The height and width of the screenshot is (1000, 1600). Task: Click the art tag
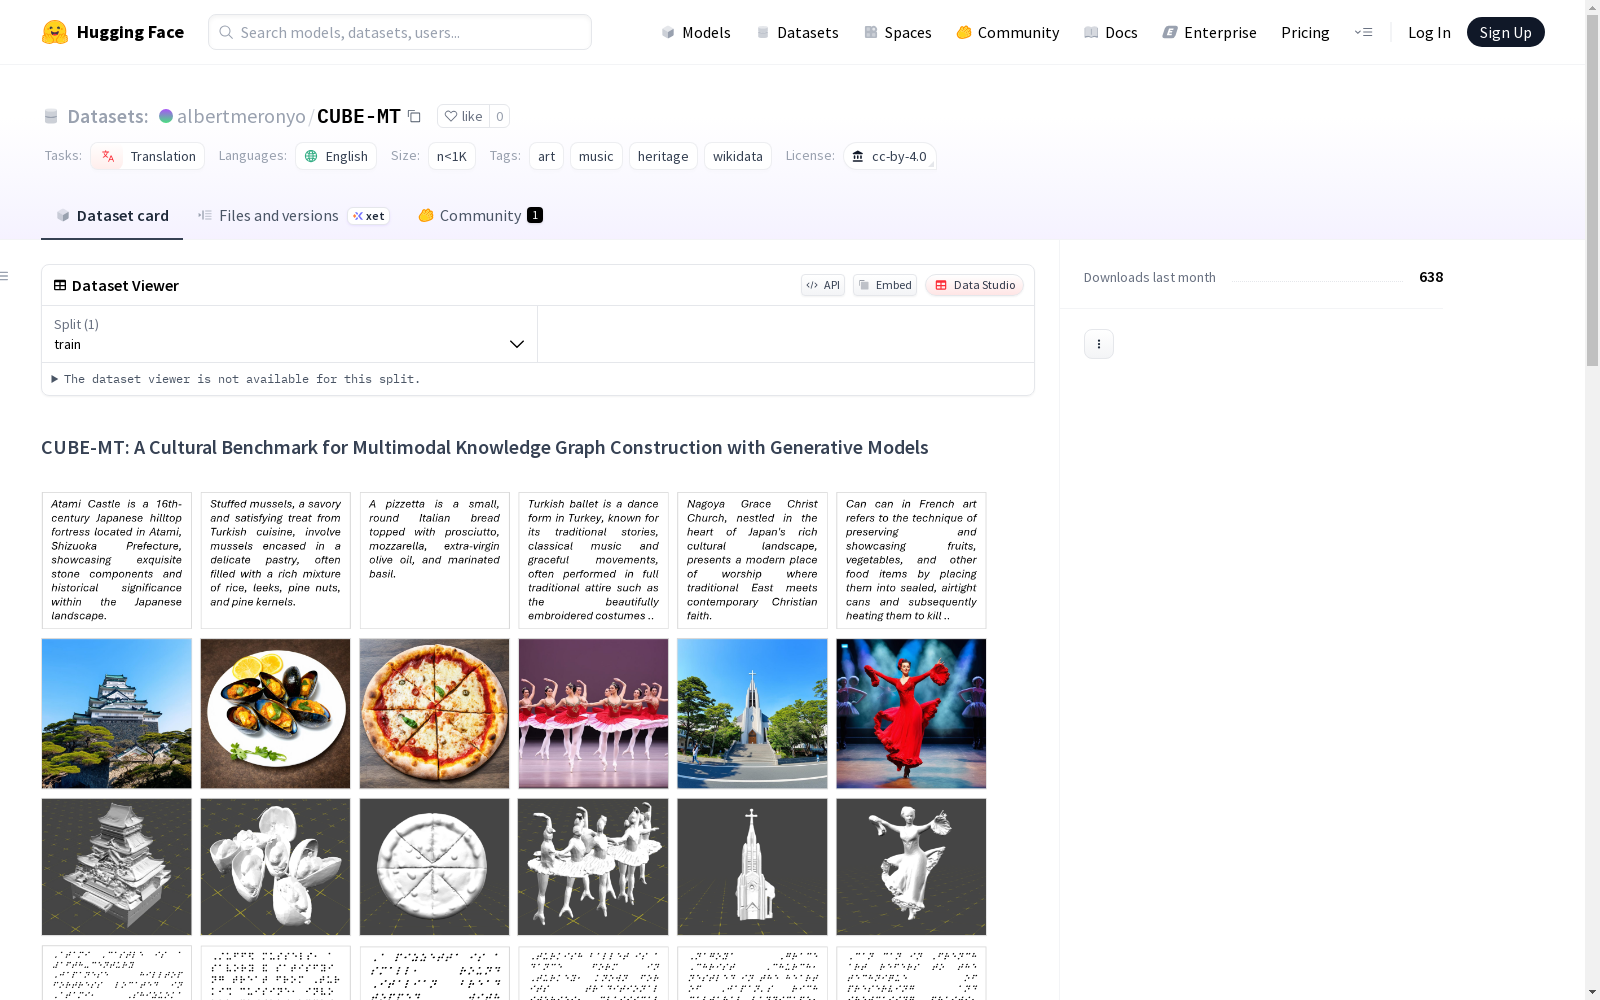(x=546, y=156)
